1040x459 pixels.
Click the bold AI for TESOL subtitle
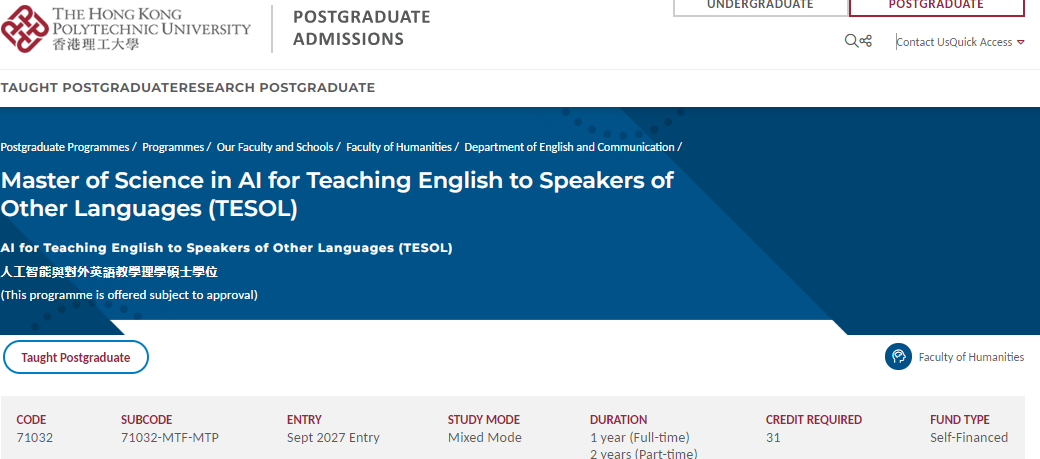point(227,248)
